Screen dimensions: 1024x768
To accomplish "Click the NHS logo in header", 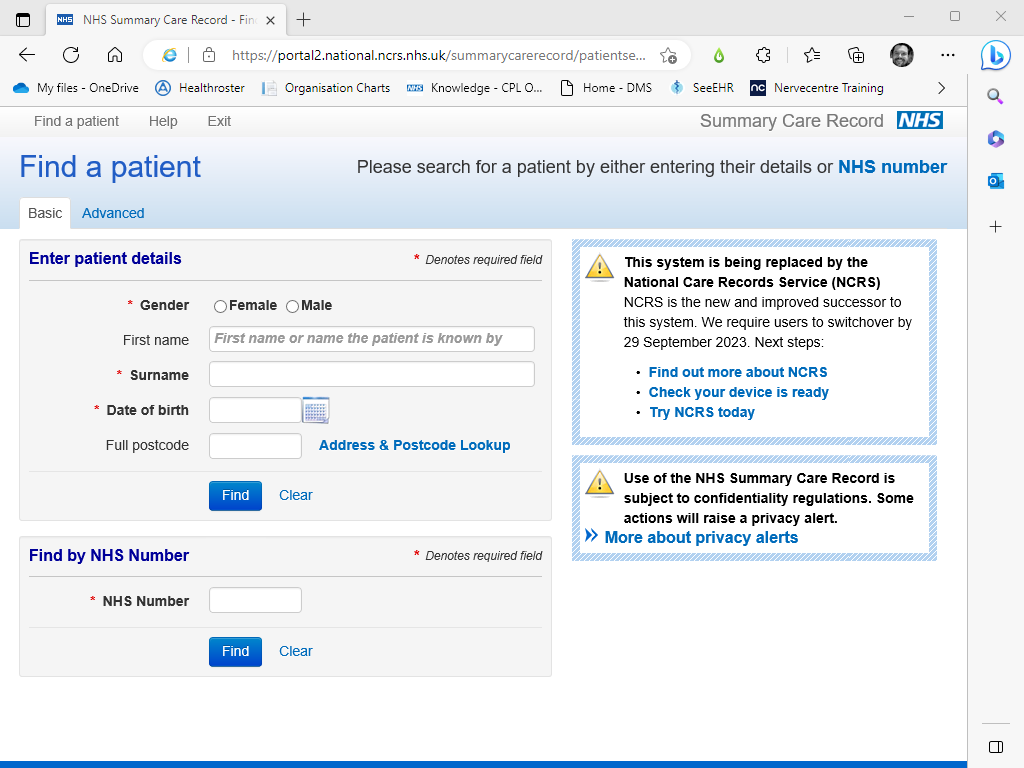I will 920,120.
